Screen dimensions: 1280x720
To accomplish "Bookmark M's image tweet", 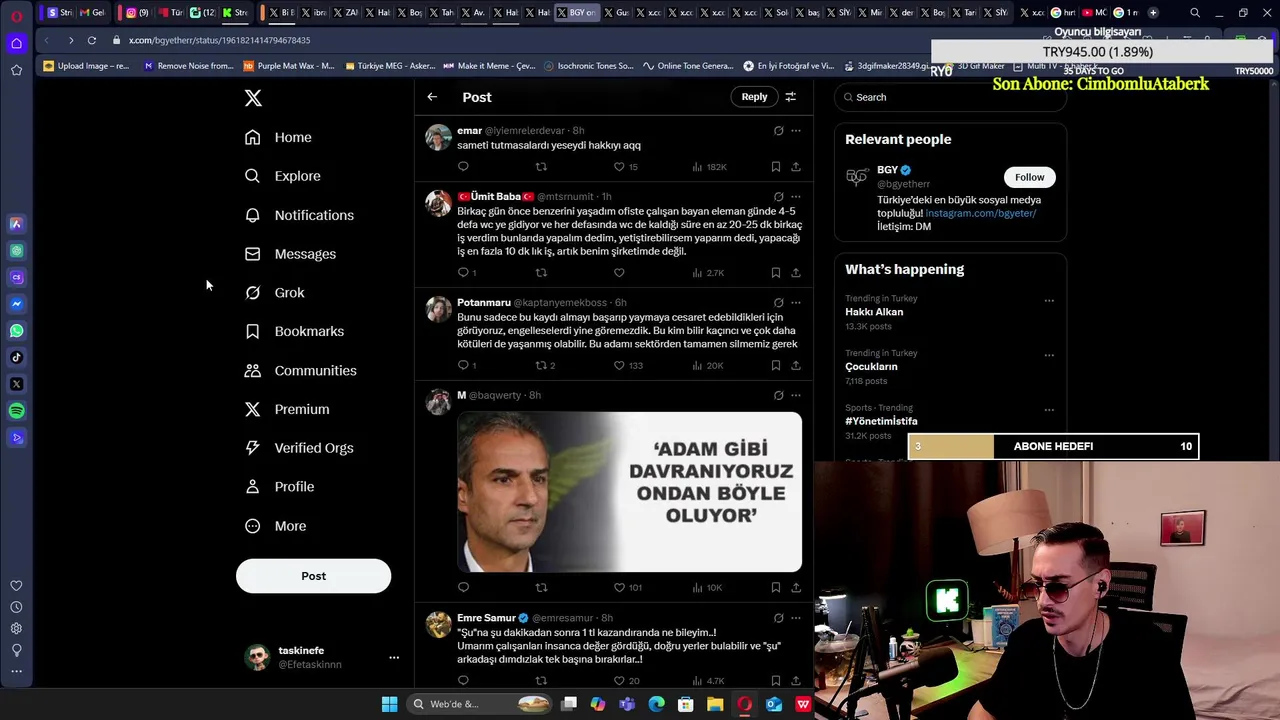I will (x=775, y=588).
